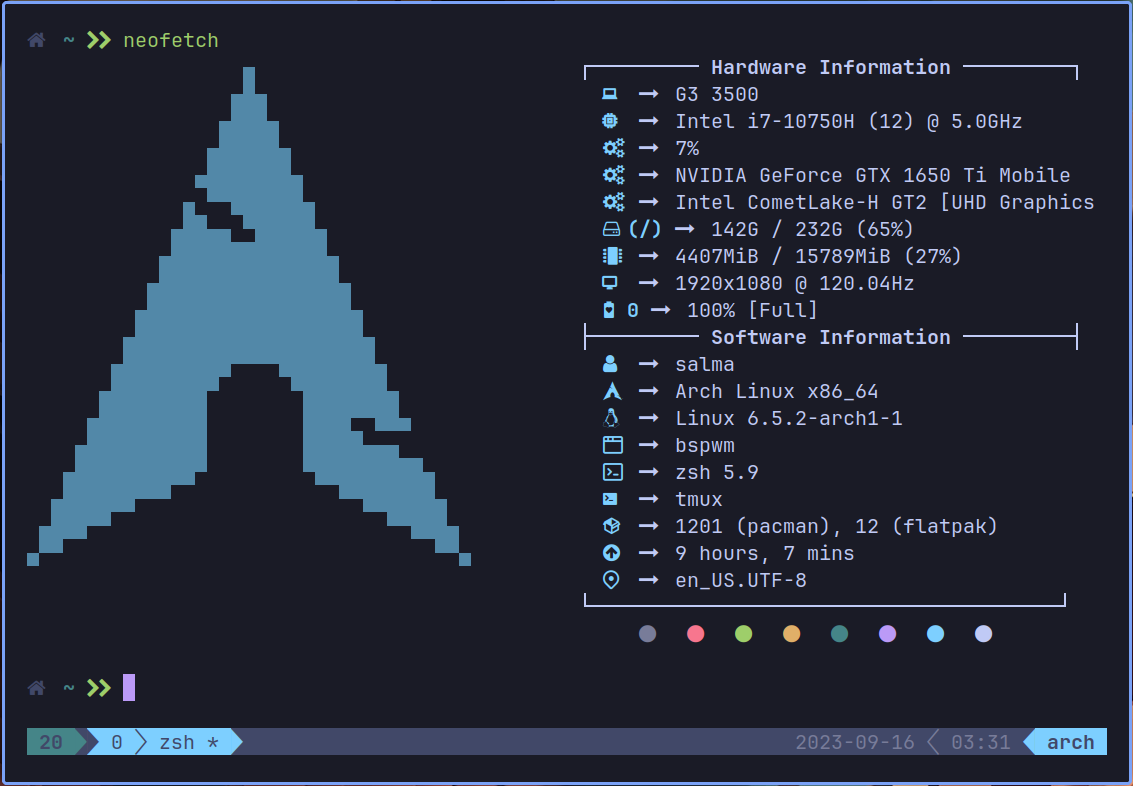
Task: Click the laptop icon beside G3 3500
Action: (610, 94)
